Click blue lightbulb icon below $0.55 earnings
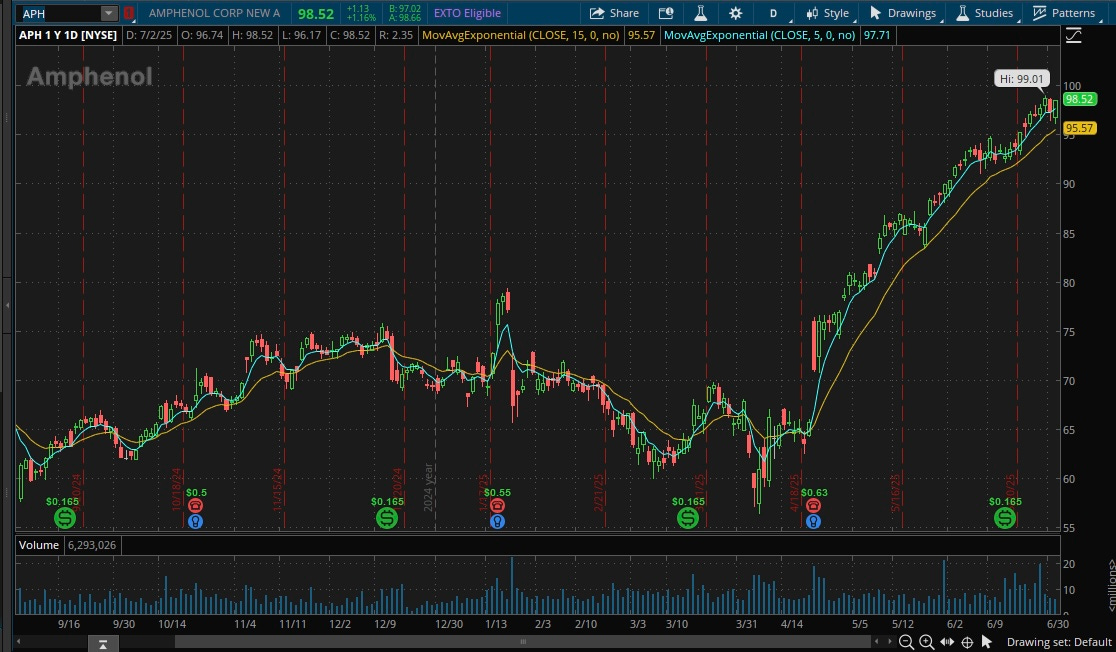 (x=497, y=522)
